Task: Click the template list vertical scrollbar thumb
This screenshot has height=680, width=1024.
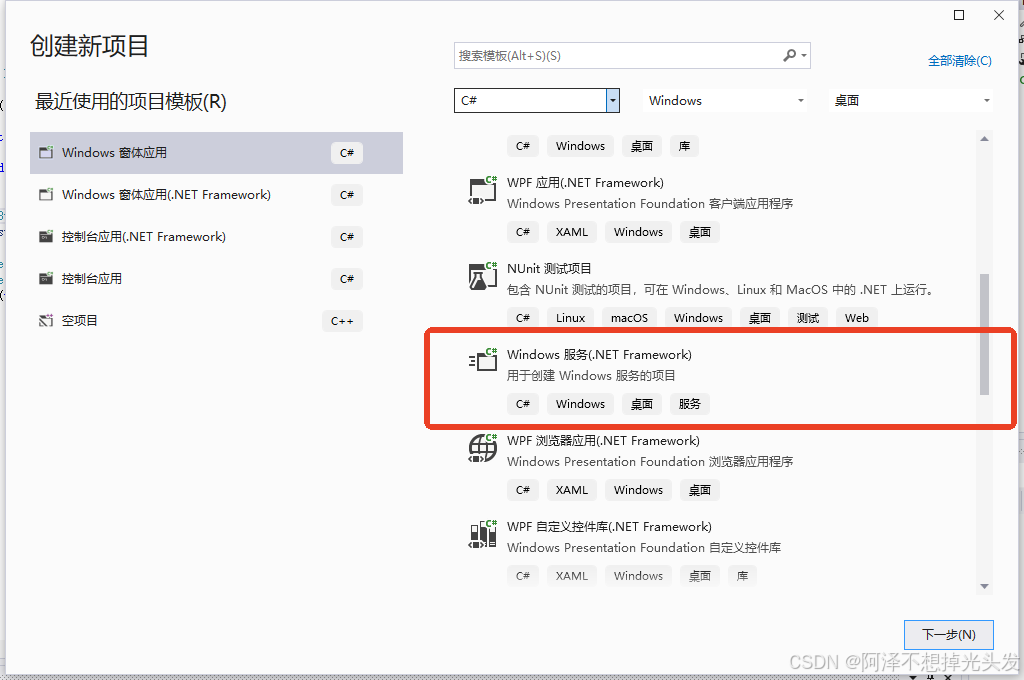Action: pyautogui.click(x=984, y=334)
